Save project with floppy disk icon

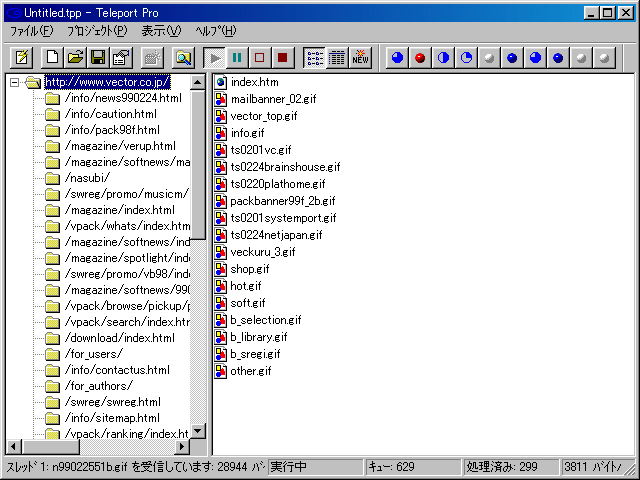pyautogui.click(x=98, y=58)
